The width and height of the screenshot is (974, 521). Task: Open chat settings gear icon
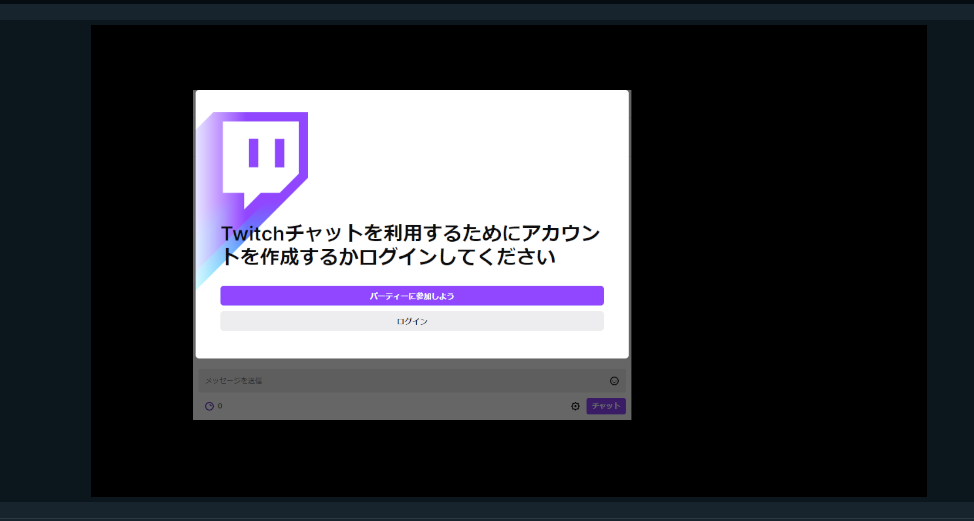point(575,406)
